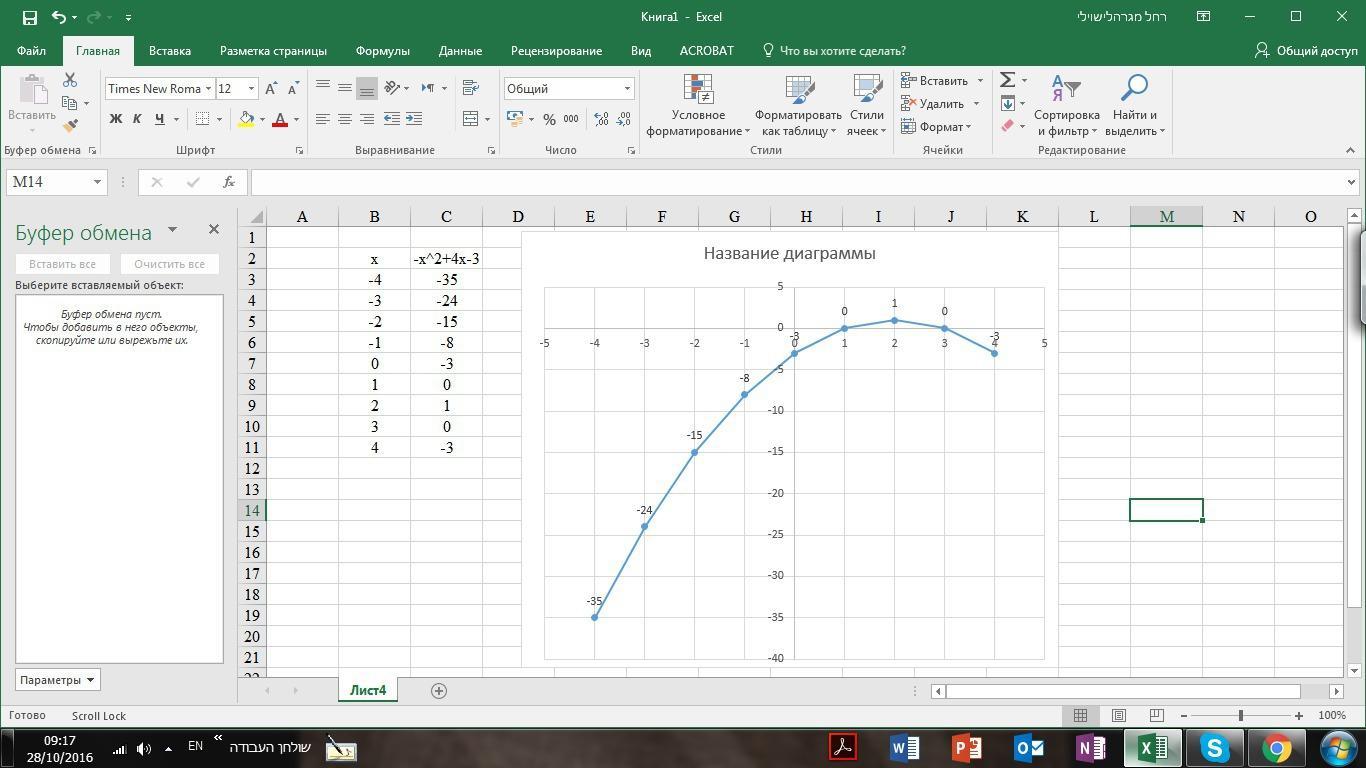This screenshot has width=1366, height=768.
Task: Switch to the Рецензирование tab
Action: coord(556,51)
